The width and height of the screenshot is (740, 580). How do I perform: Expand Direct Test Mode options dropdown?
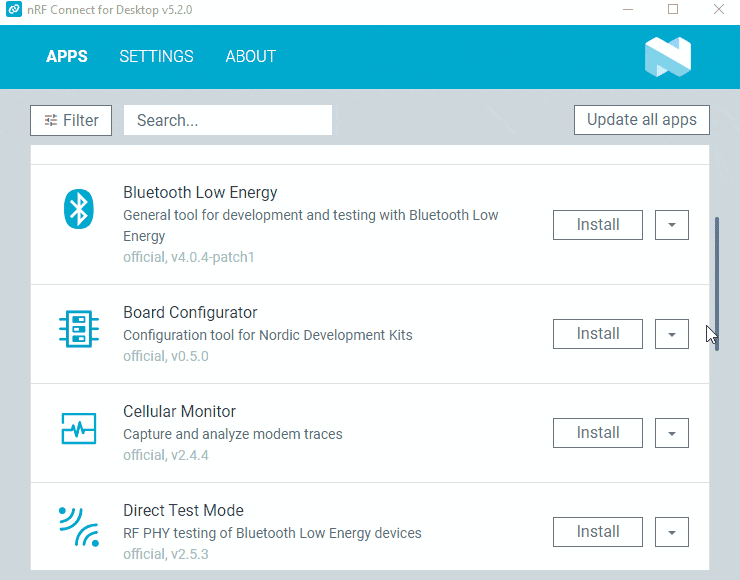(672, 532)
